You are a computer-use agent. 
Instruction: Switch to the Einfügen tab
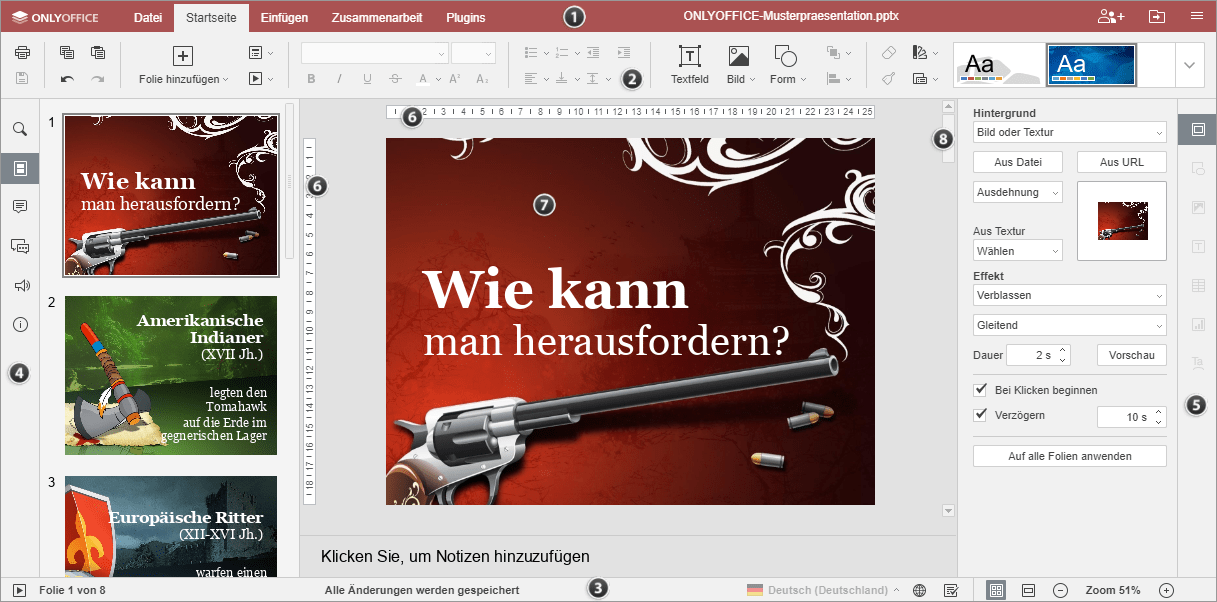pos(284,17)
